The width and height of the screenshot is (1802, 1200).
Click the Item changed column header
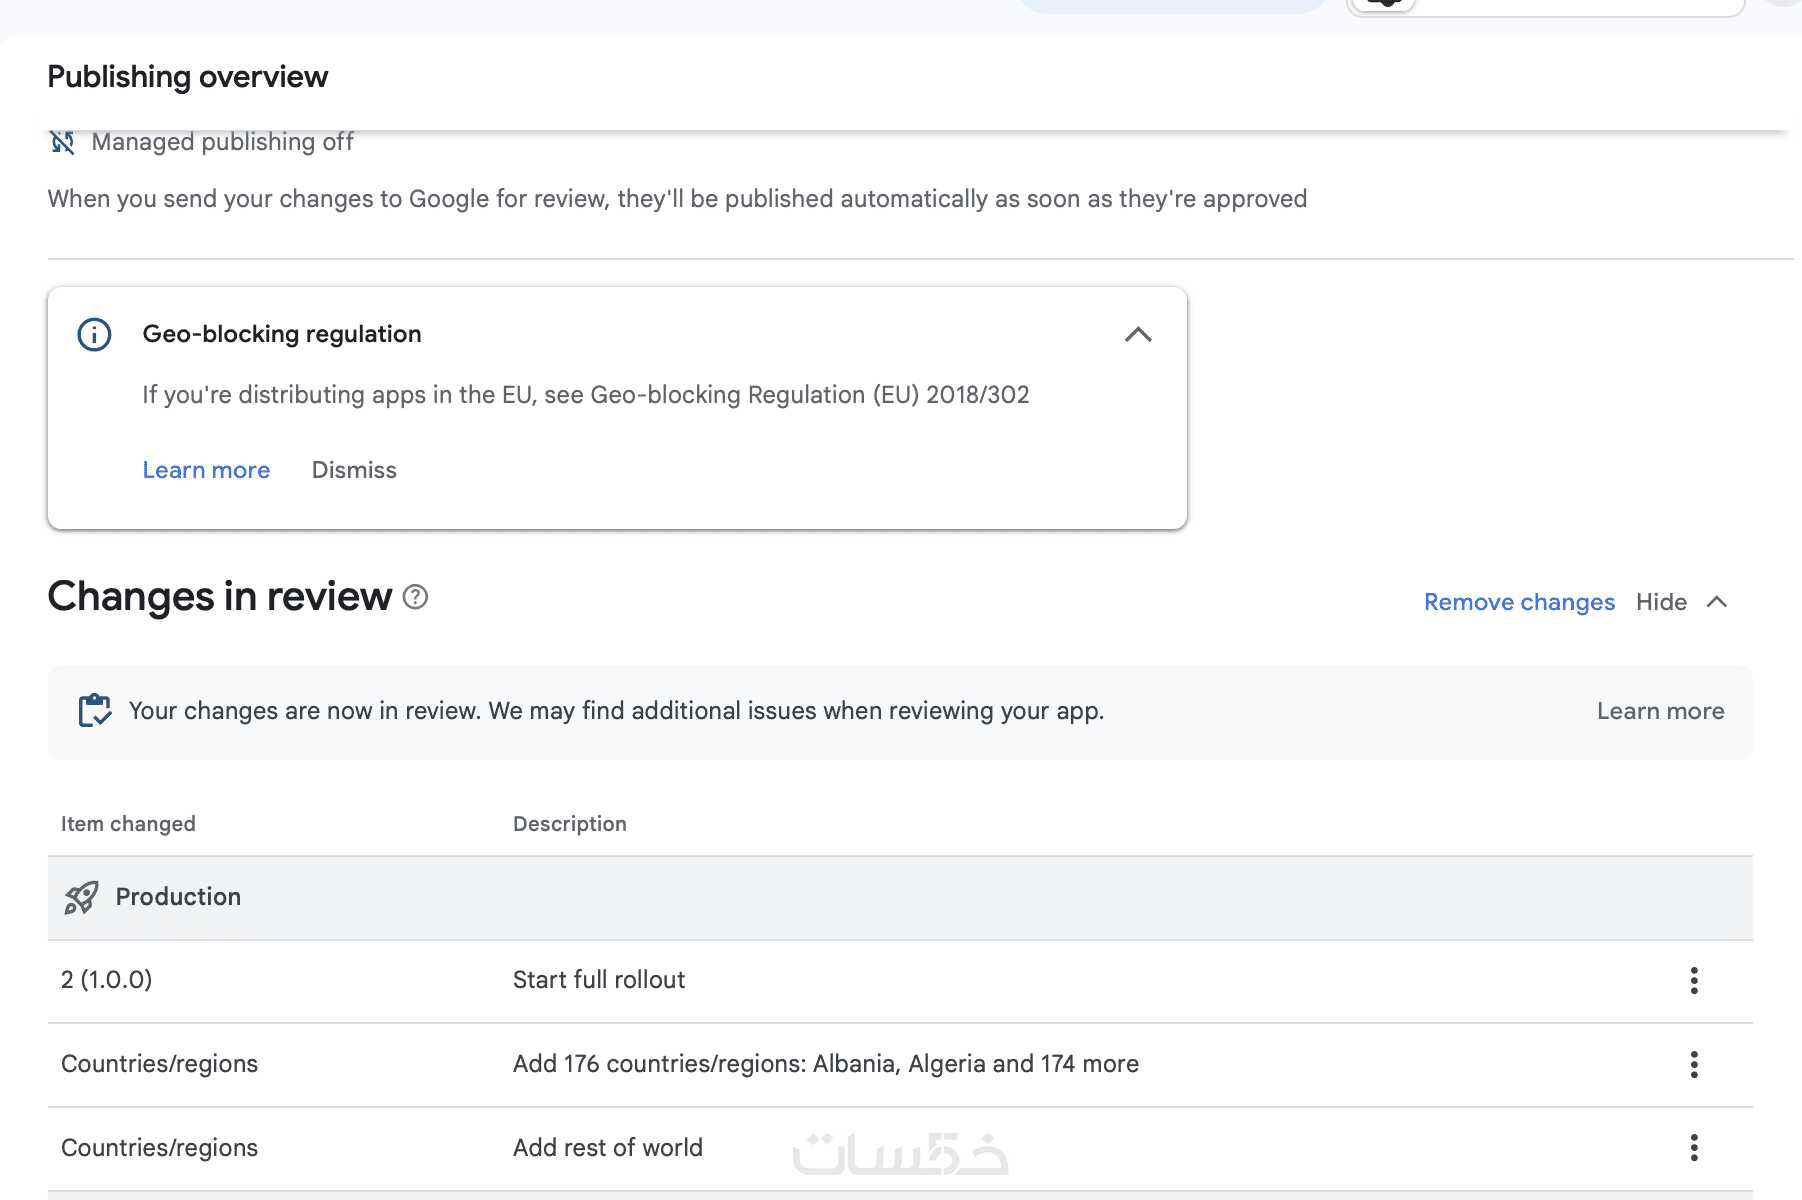128,824
